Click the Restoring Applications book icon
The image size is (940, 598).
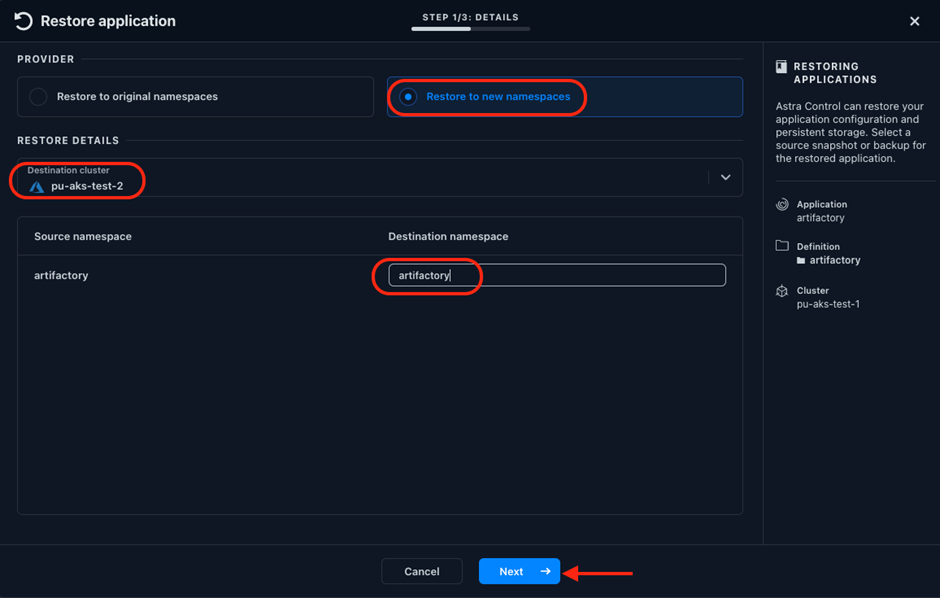point(781,67)
